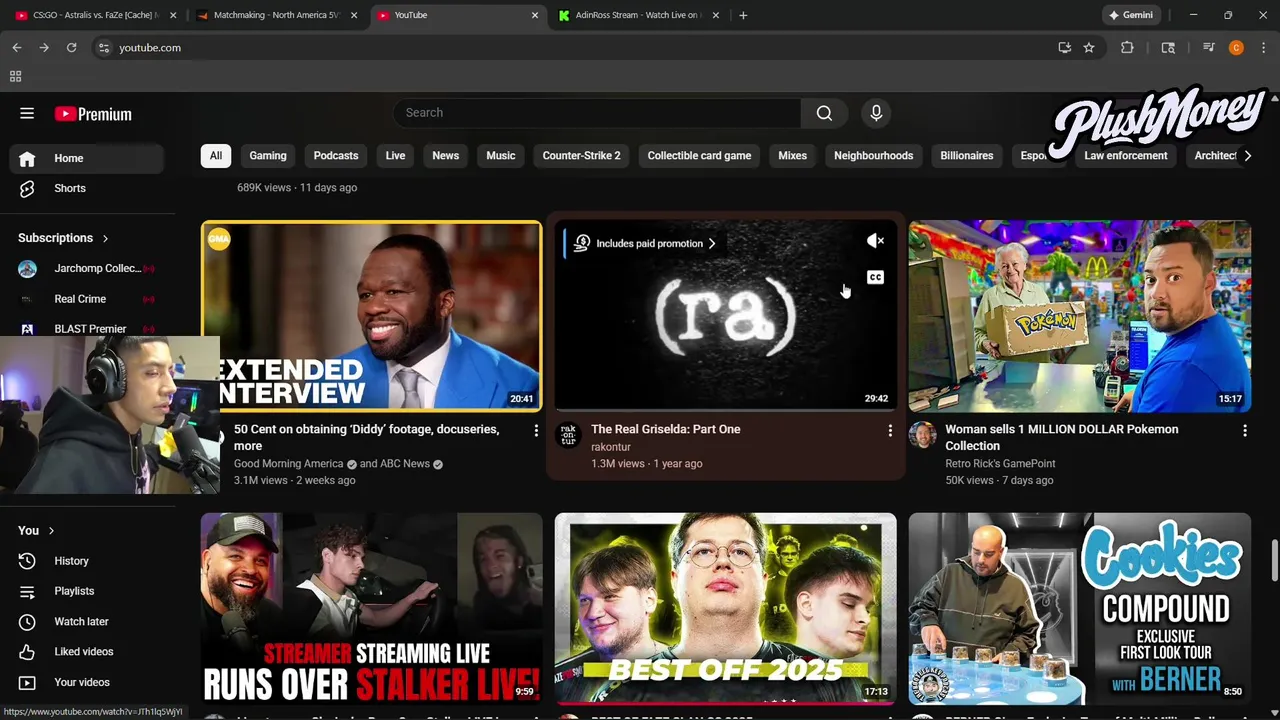
Task: Bookmark this page with star icon
Action: (1089, 47)
